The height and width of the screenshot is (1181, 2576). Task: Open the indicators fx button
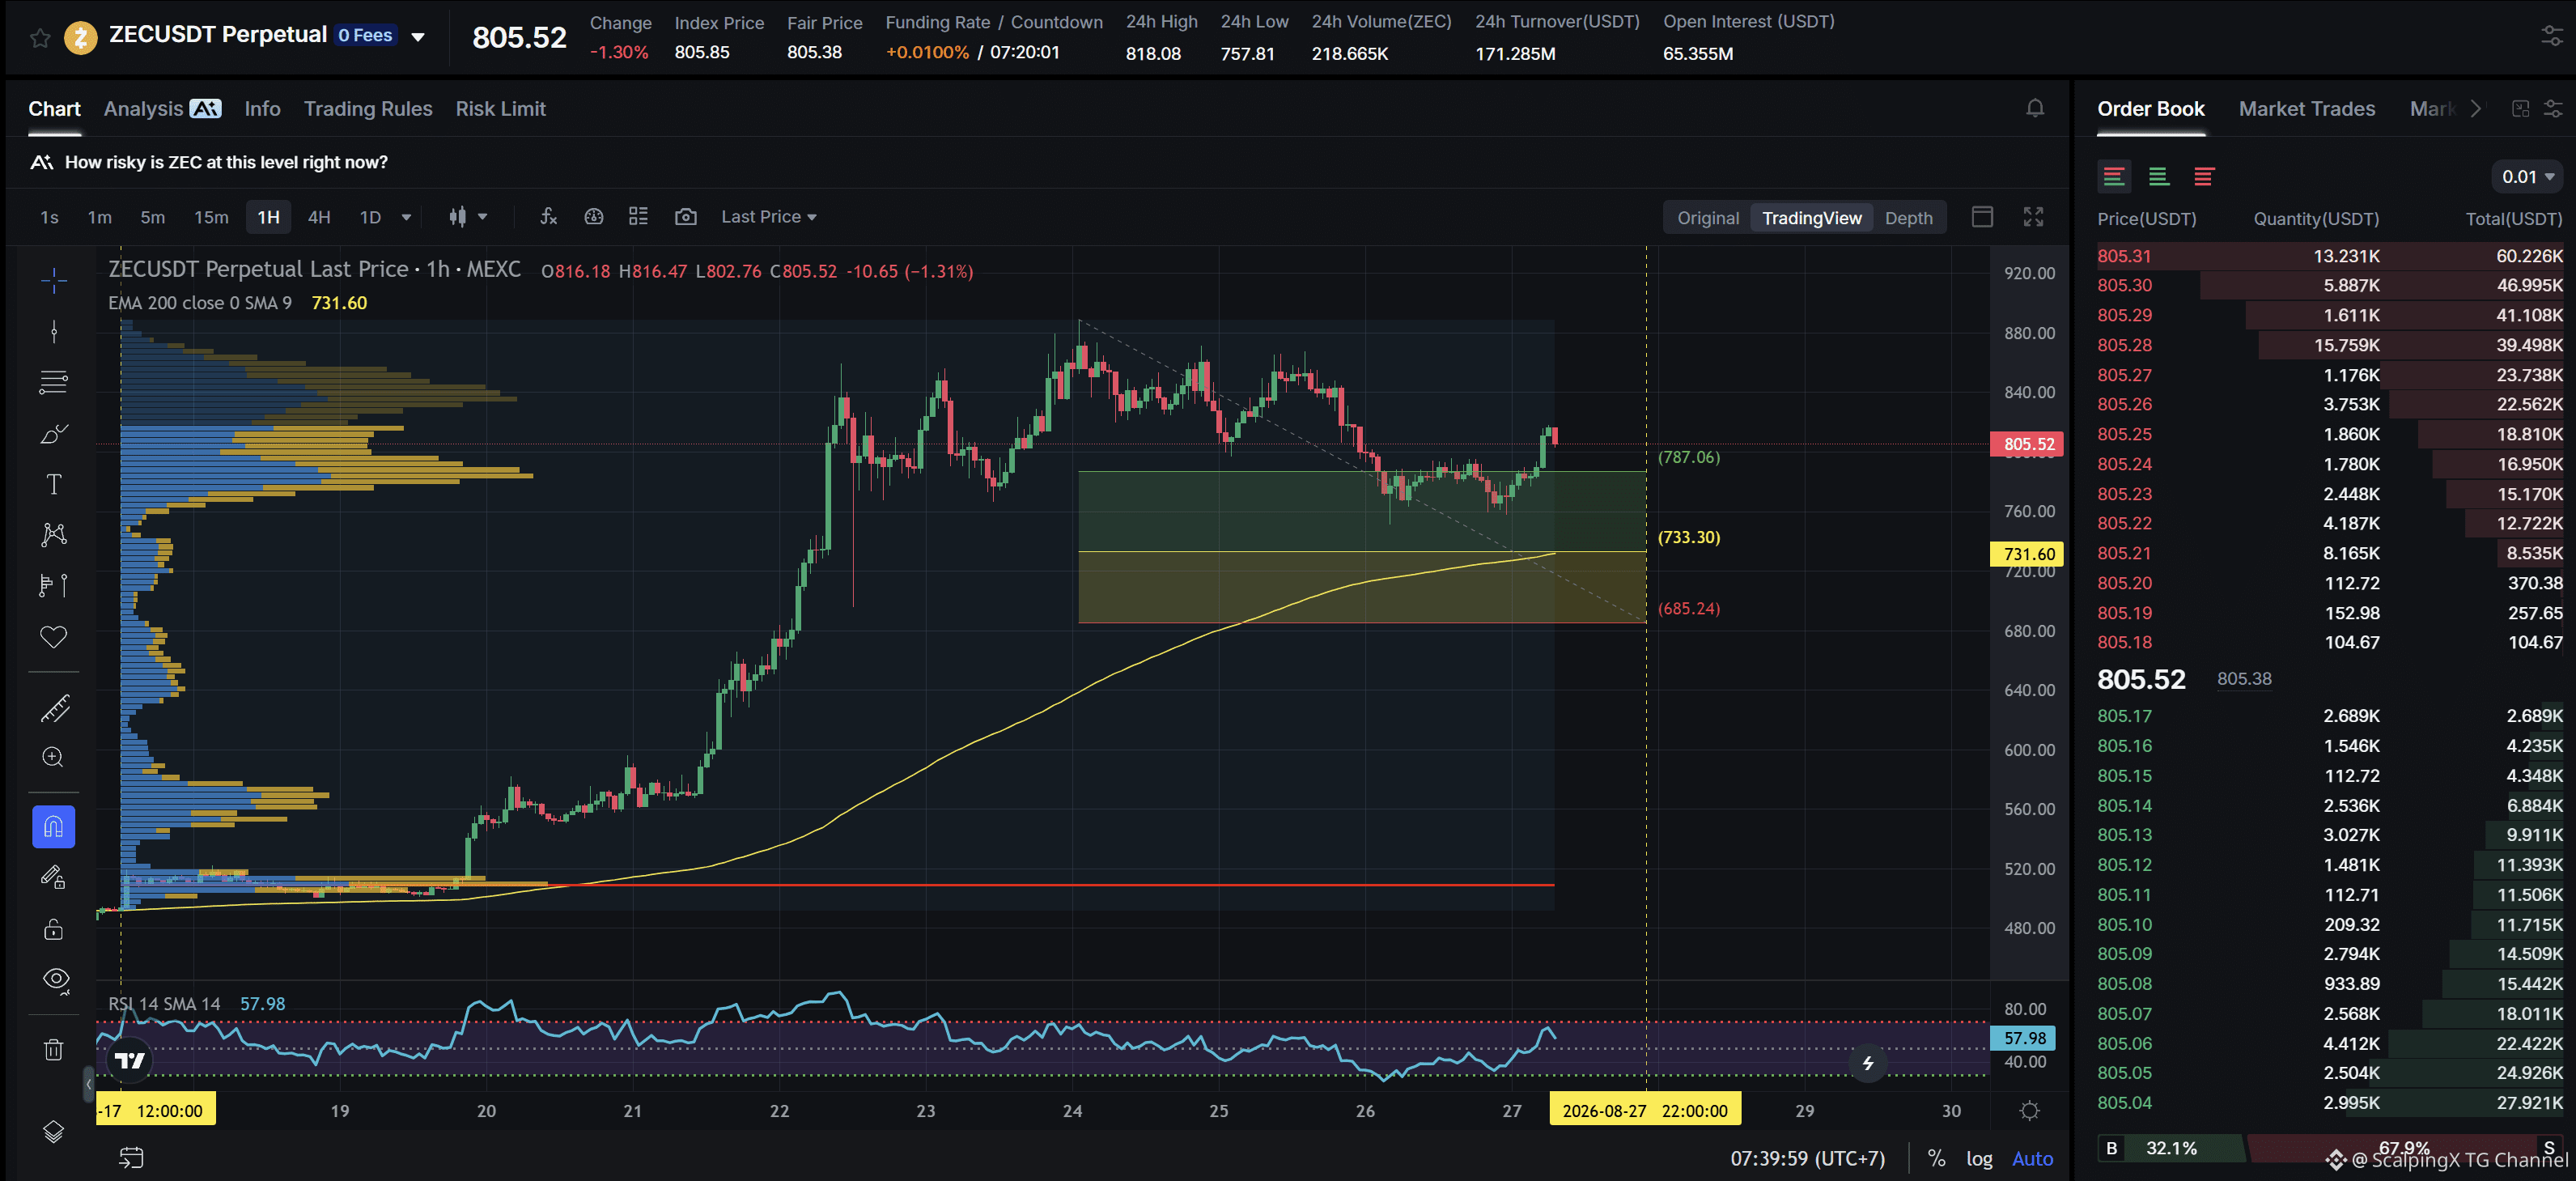(x=548, y=216)
